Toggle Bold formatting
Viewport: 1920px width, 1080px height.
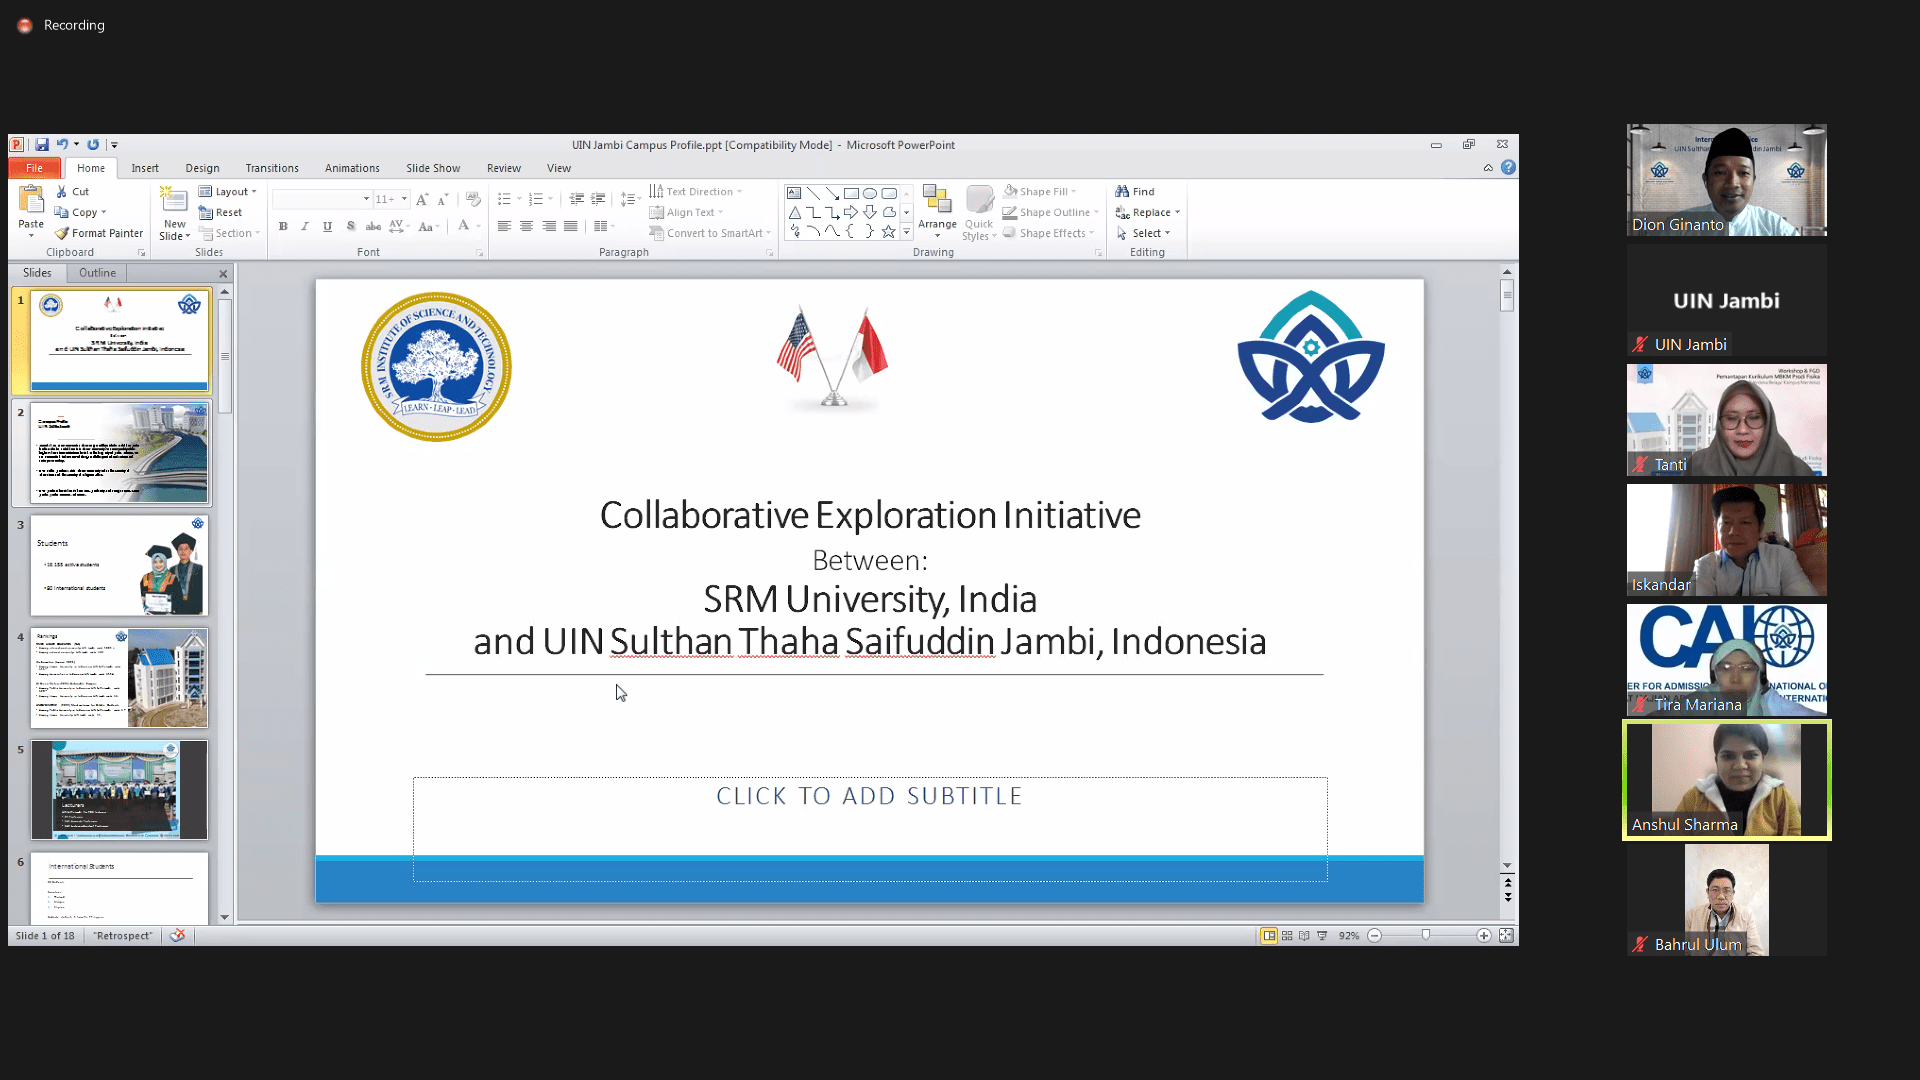pyautogui.click(x=283, y=227)
